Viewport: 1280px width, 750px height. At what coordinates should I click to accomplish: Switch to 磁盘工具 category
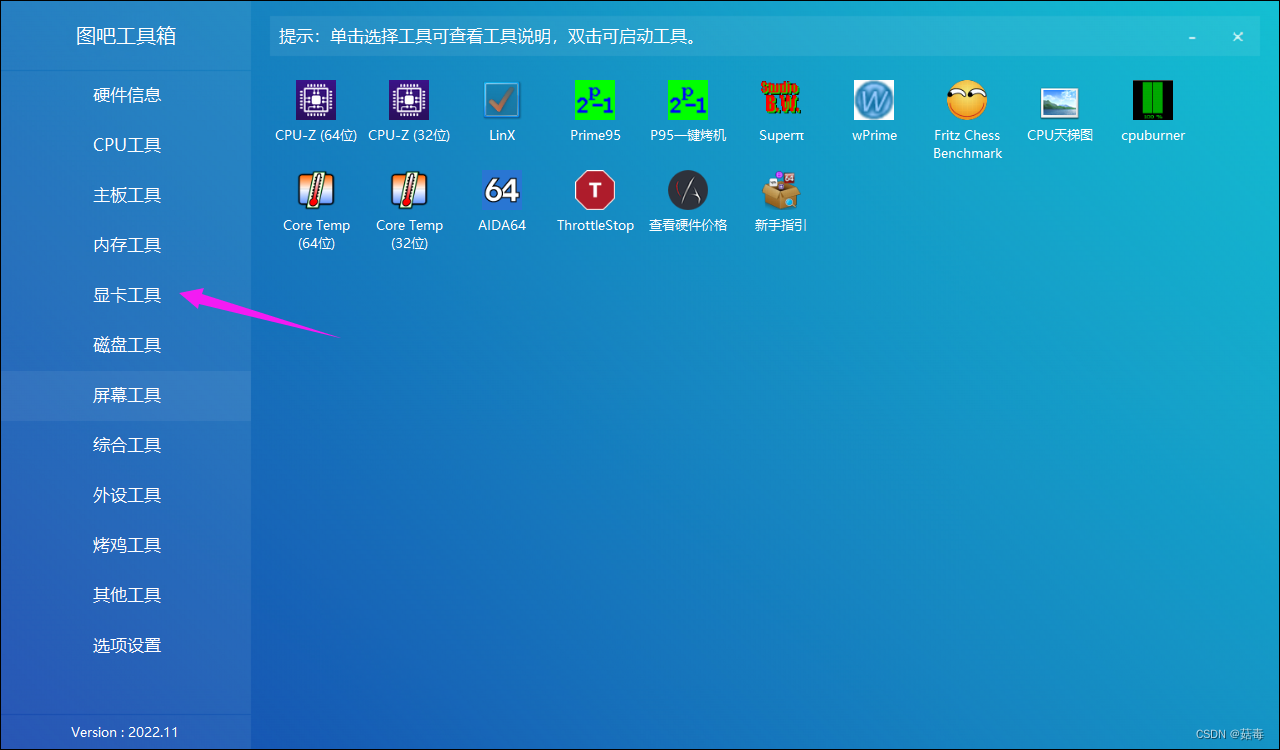[126, 346]
